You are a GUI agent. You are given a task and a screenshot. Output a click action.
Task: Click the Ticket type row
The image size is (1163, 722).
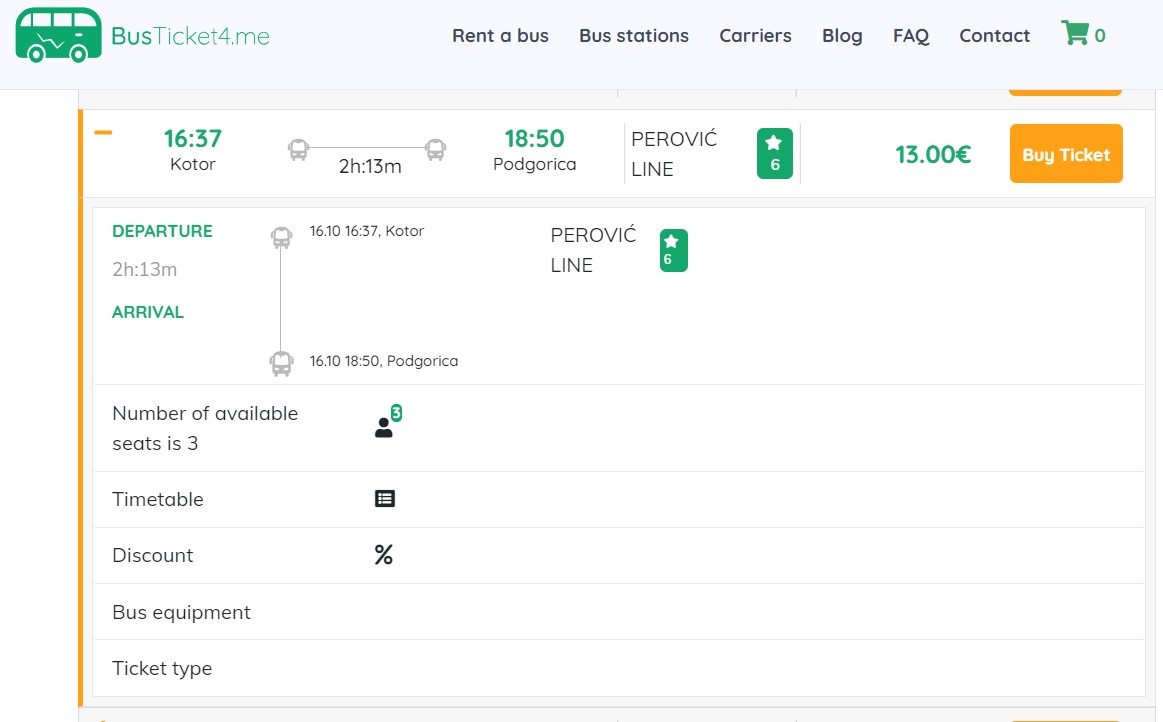click(618, 668)
